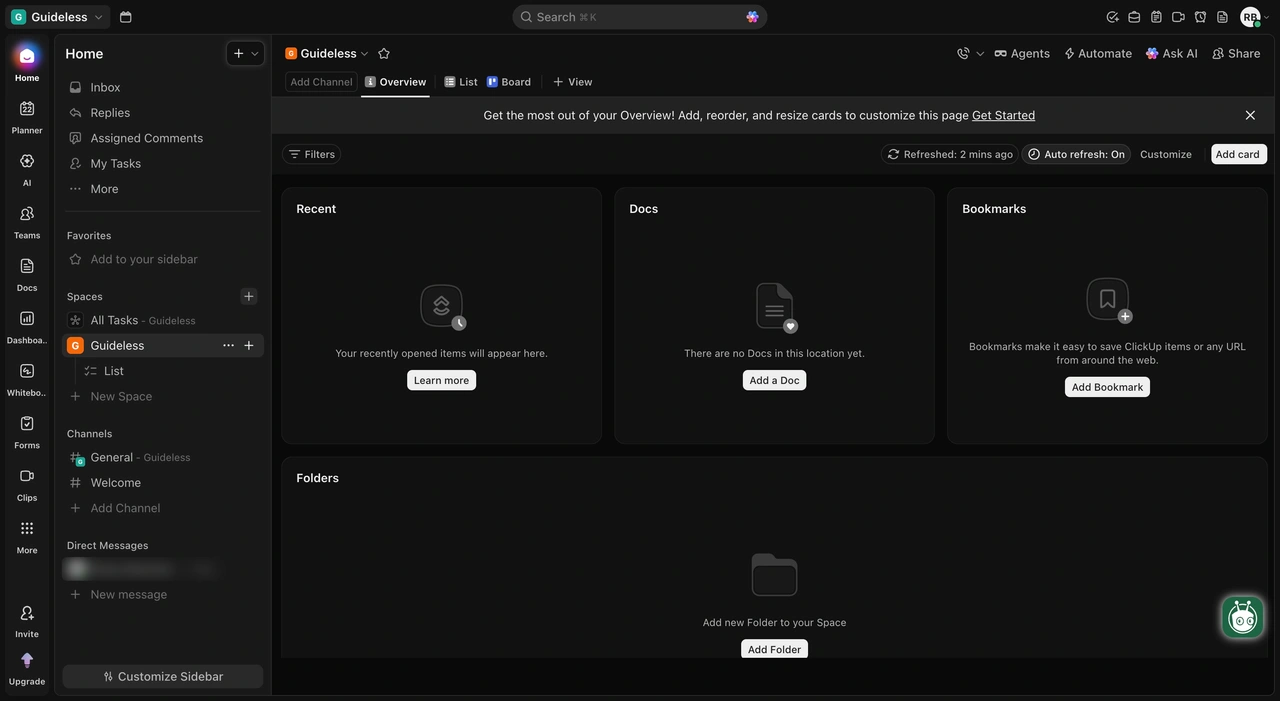The height and width of the screenshot is (701, 1280).
Task: Expand the Guideless workspace switcher
Action: click(59, 17)
